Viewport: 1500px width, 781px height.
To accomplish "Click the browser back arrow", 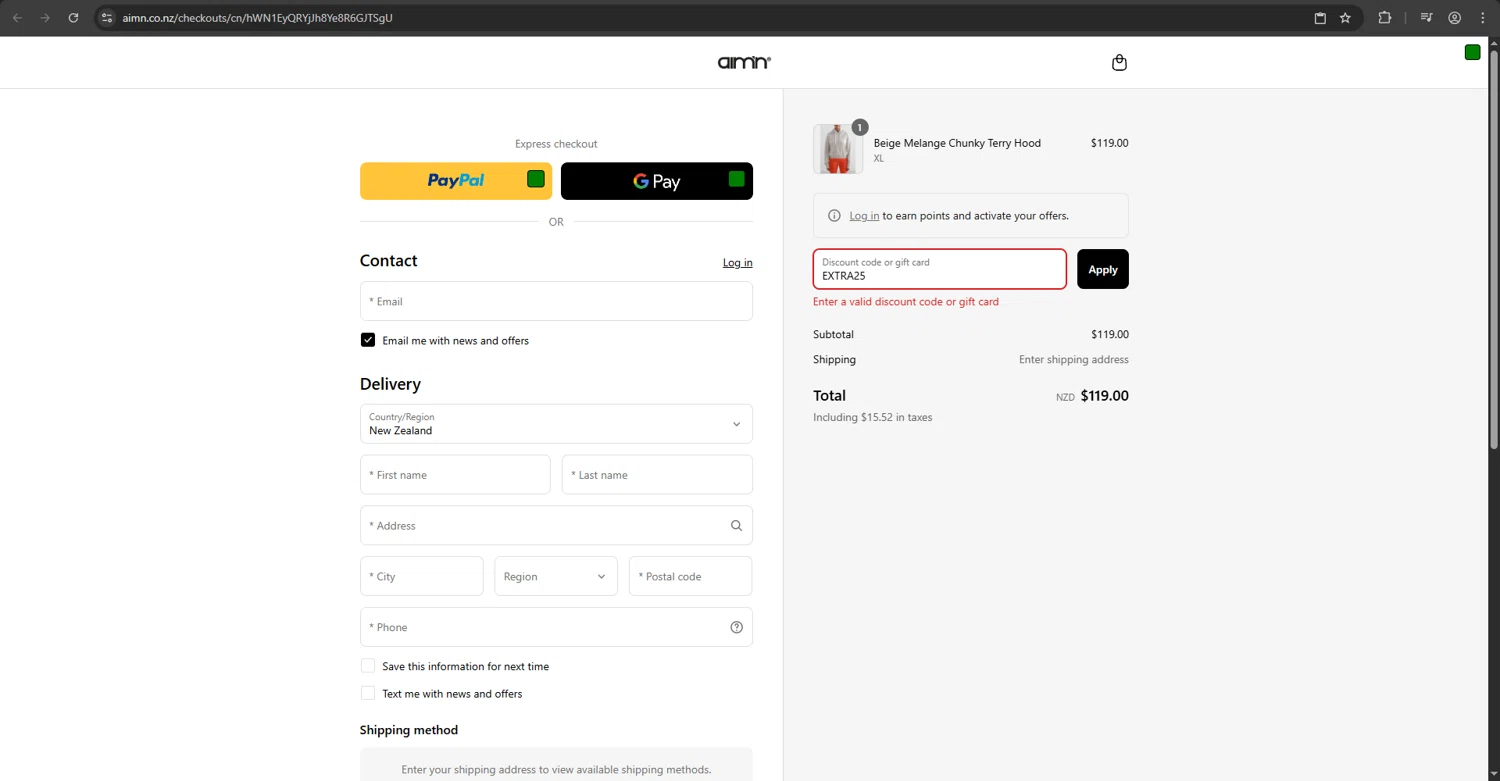I will 17,18.
